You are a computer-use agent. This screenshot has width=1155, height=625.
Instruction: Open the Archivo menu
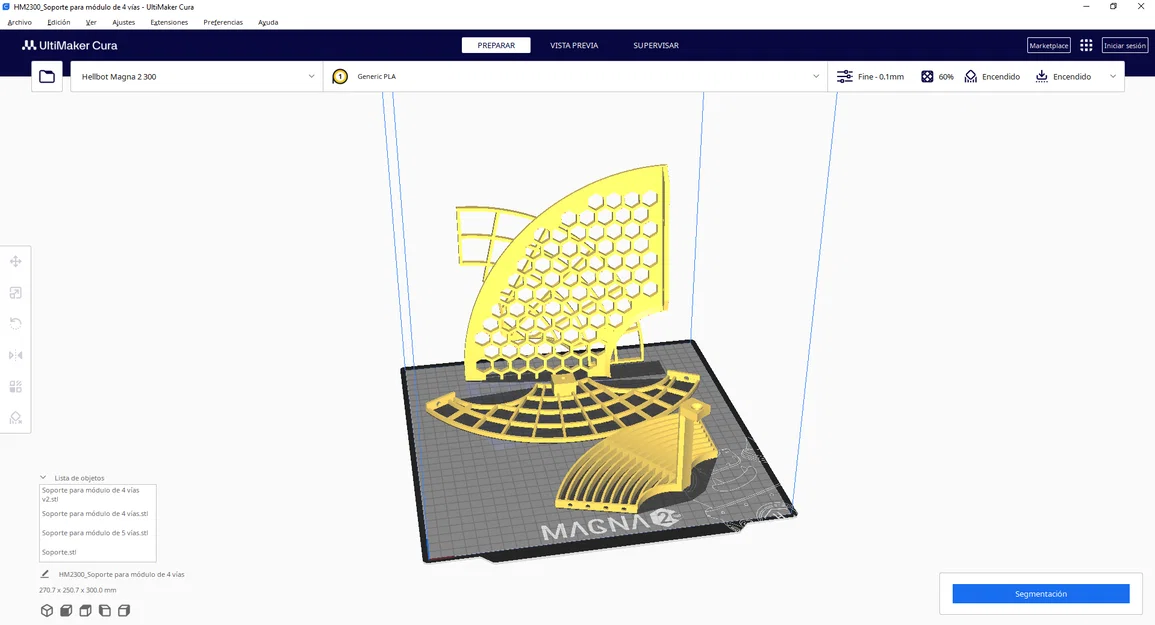pyautogui.click(x=19, y=22)
